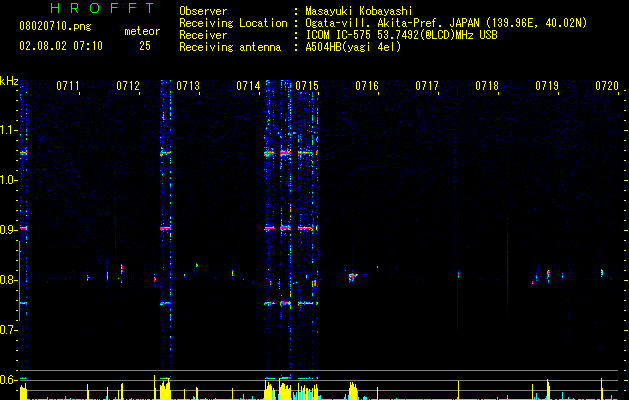Screen dimensions: 629x400
Task: Click the meteor count 25
Action: [145, 46]
